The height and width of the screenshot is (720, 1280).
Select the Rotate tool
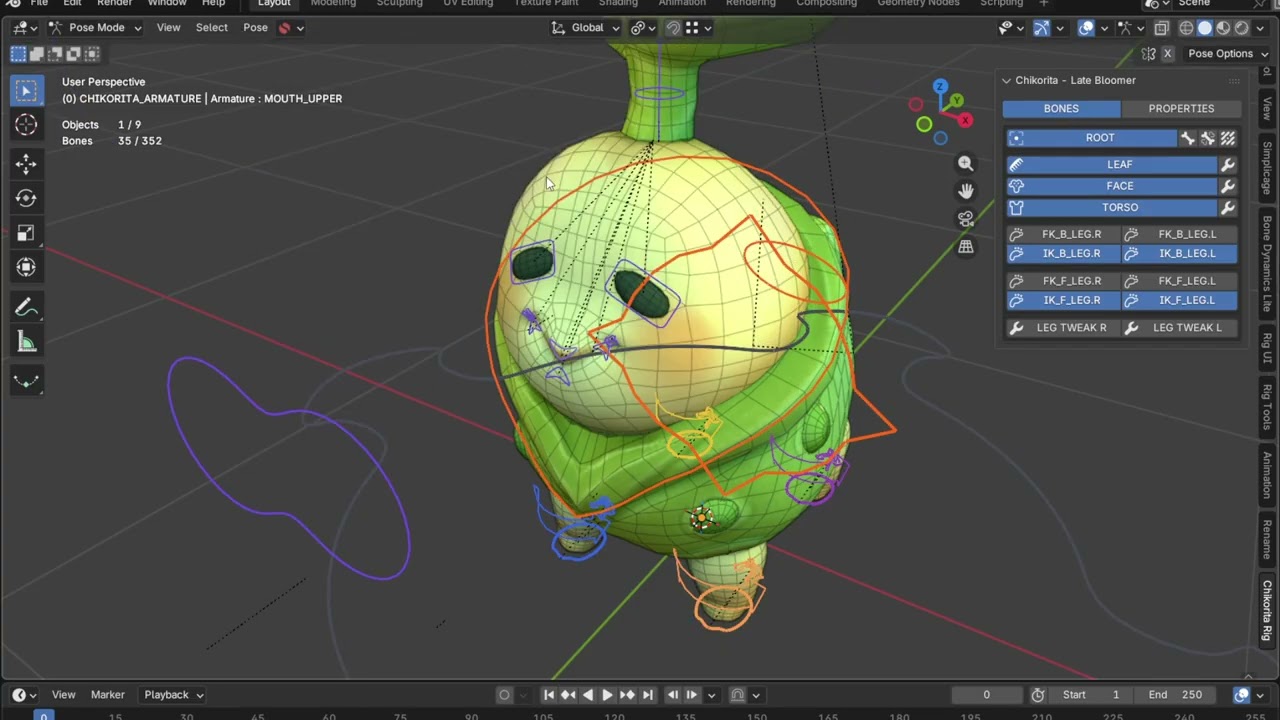pos(26,198)
